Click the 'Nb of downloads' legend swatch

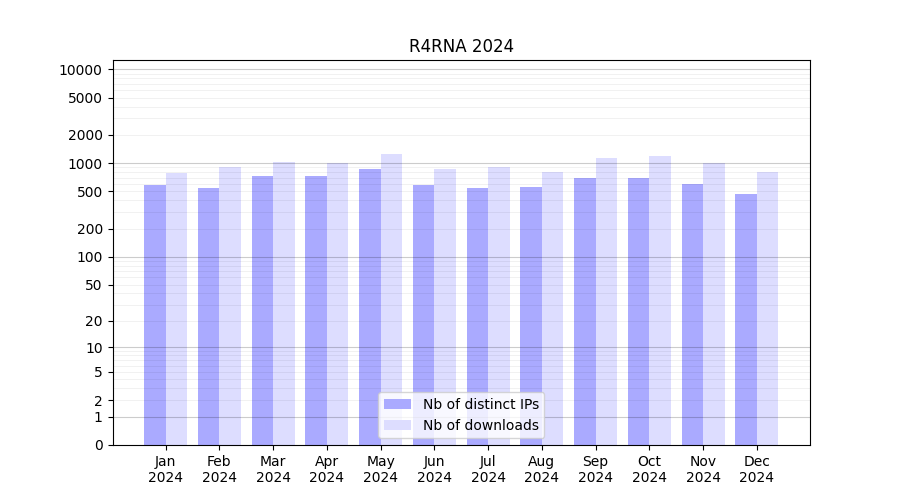coord(397,425)
